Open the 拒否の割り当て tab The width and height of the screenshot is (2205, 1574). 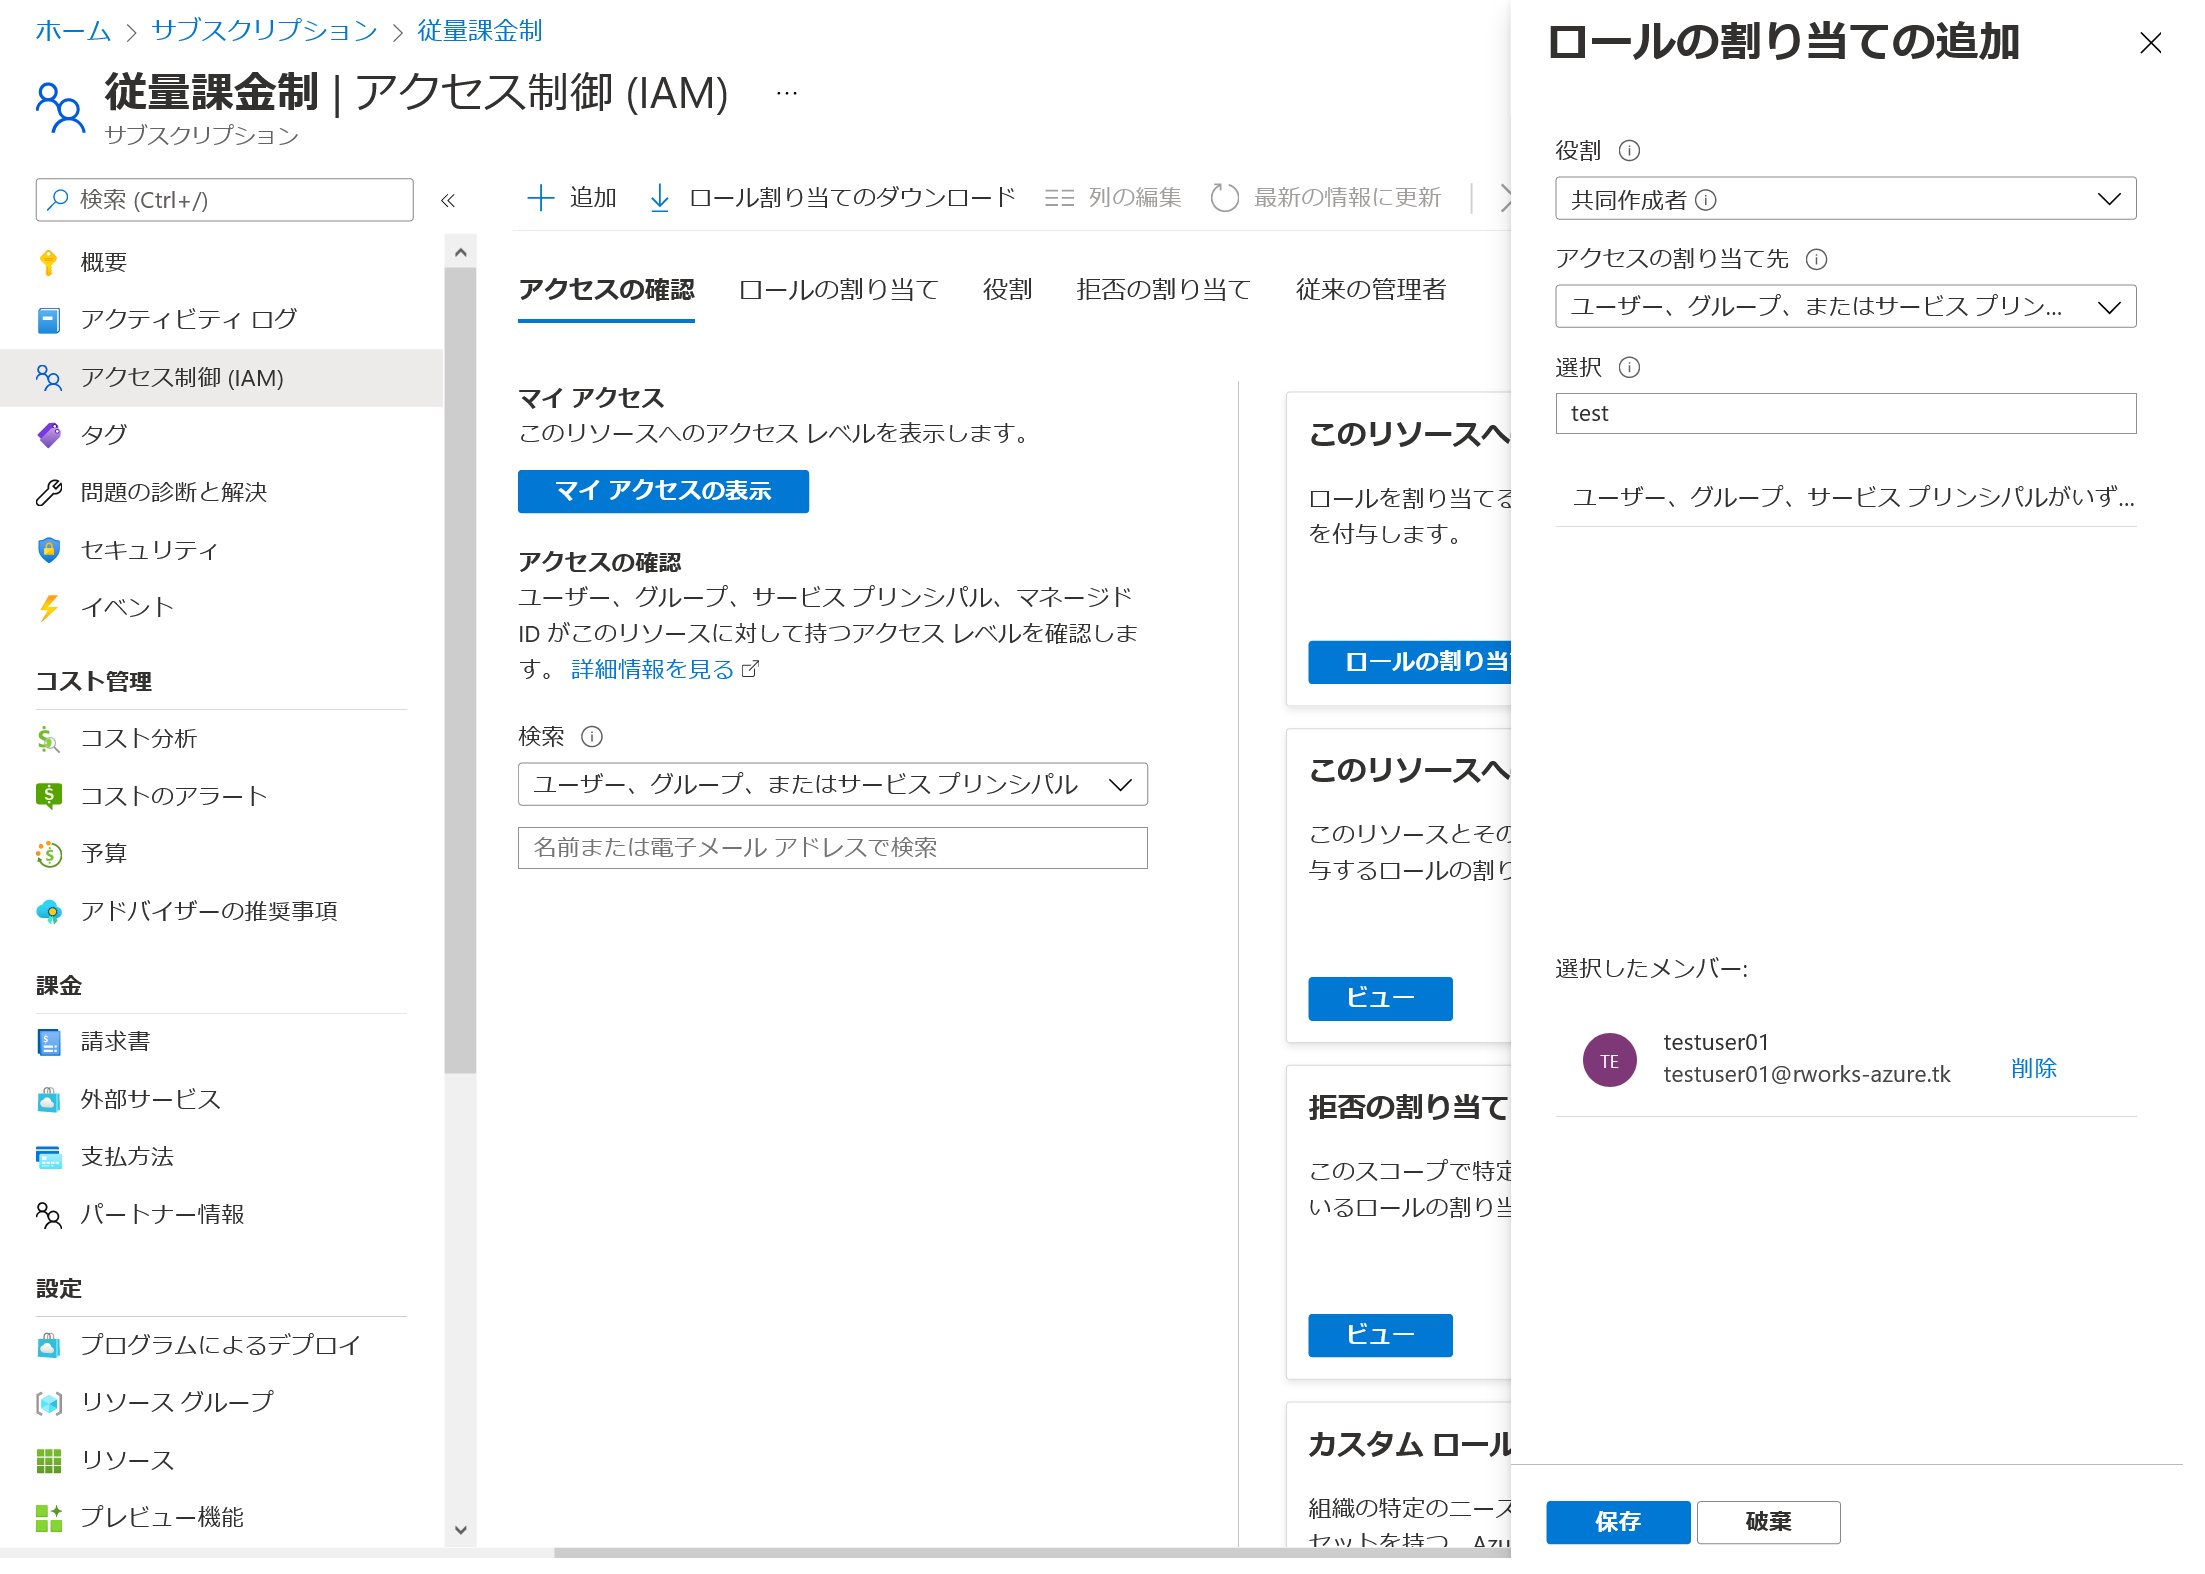pyautogui.click(x=1164, y=290)
